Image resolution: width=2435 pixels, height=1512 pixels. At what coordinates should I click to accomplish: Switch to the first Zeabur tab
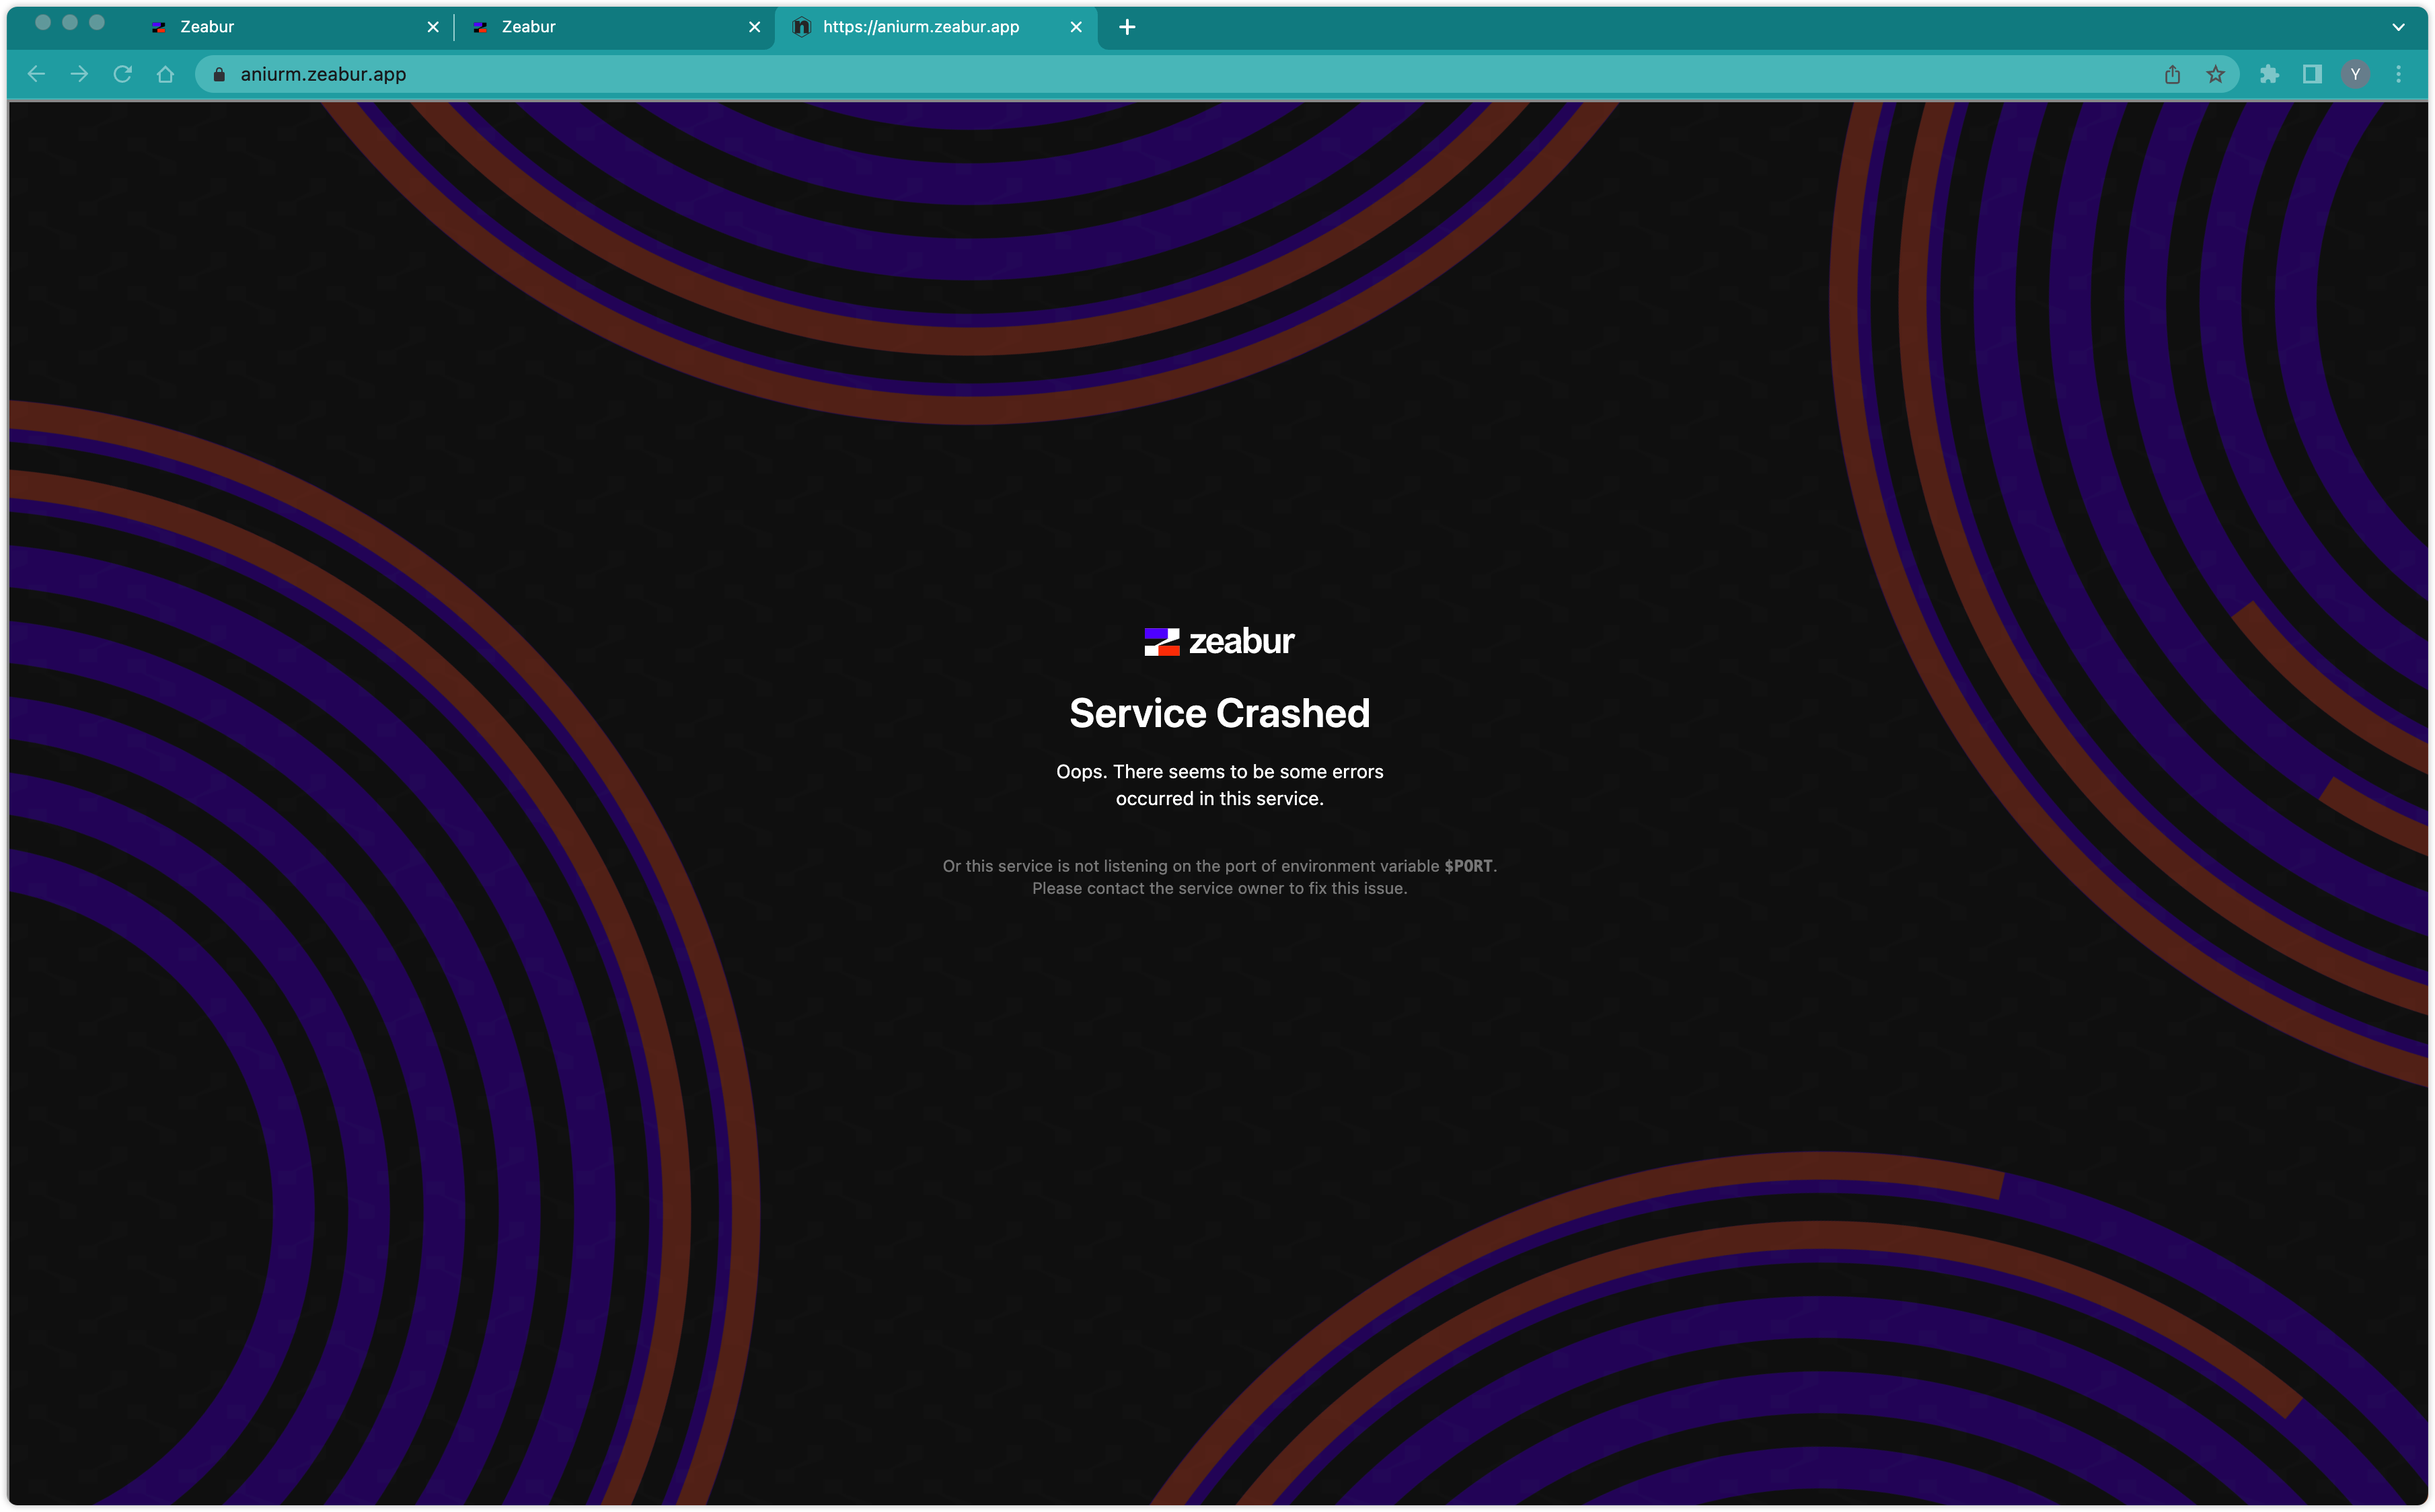(294, 27)
